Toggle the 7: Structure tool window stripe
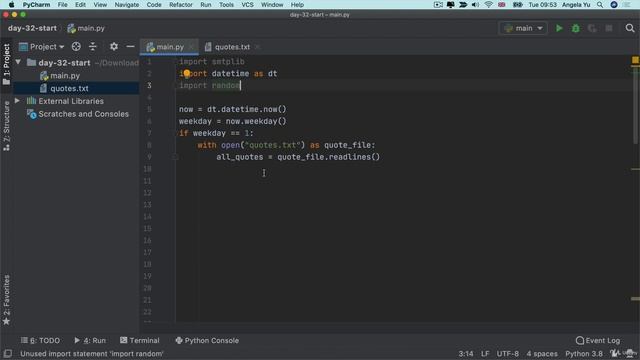This screenshot has height=360, width=640. (6, 126)
